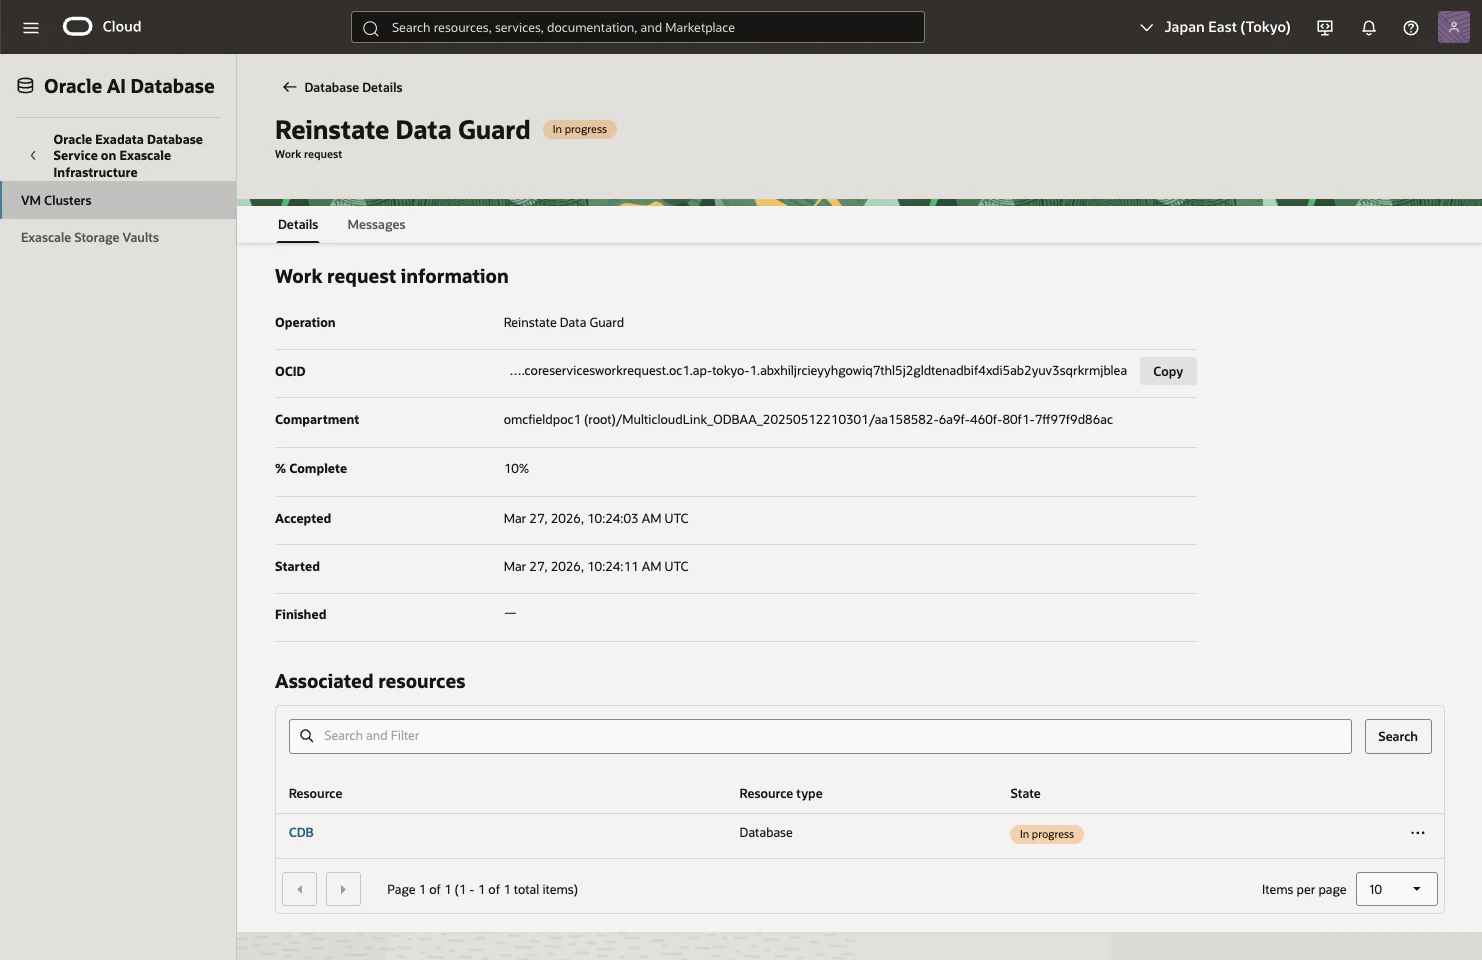This screenshot has width=1482, height=960.
Task: Click the Oracle AI Database icon
Action: 26,86
